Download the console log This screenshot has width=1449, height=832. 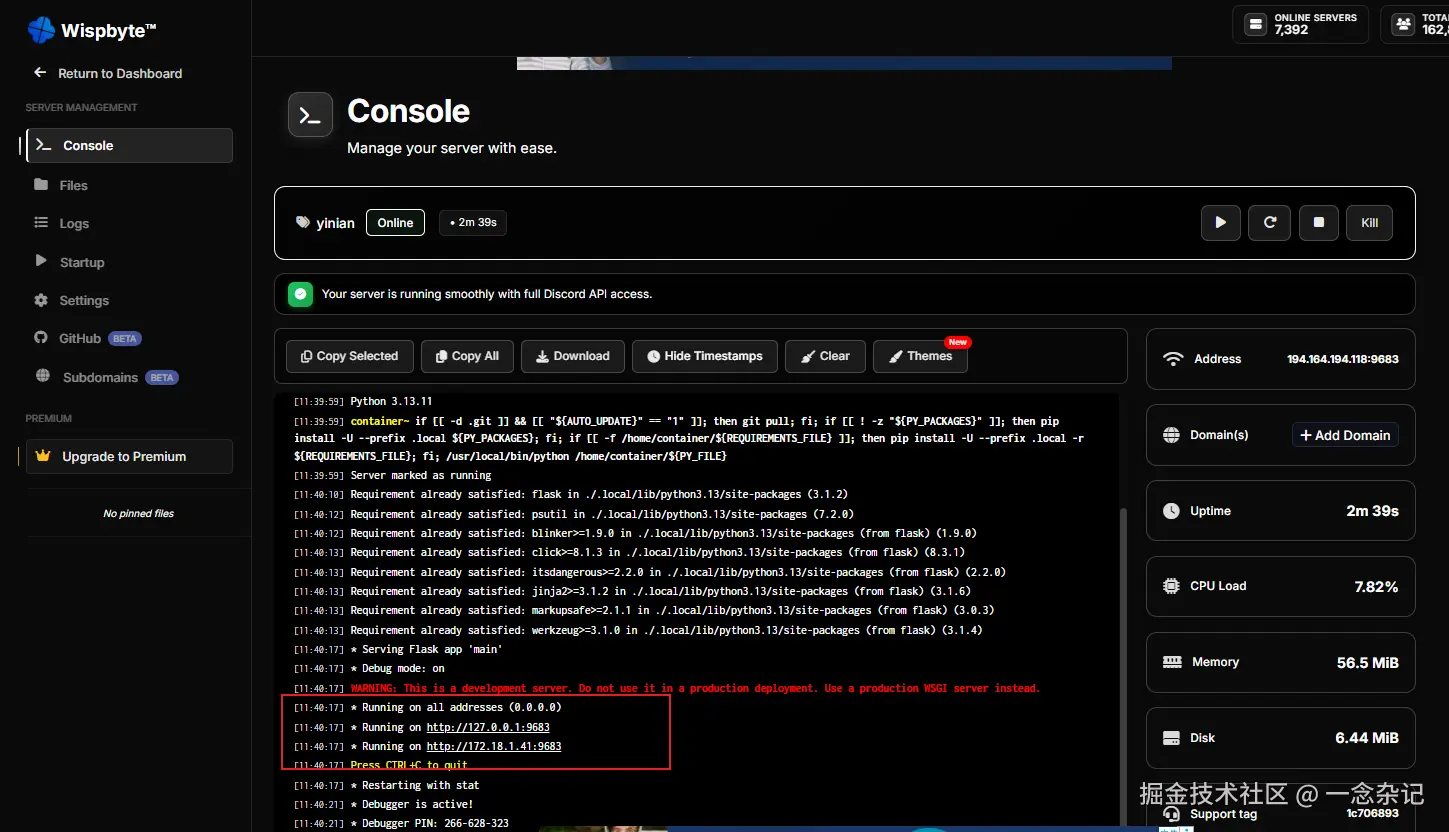coord(573,356)
